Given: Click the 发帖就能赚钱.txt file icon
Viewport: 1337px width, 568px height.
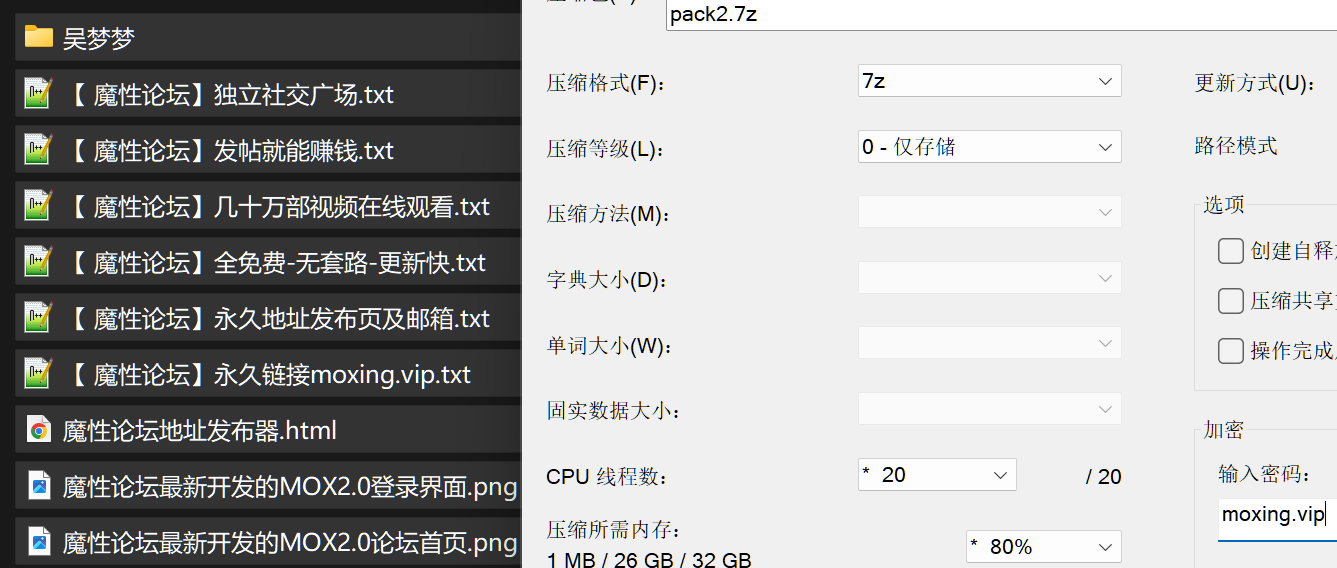Looking at the screenshot, I should pos(39,150).
